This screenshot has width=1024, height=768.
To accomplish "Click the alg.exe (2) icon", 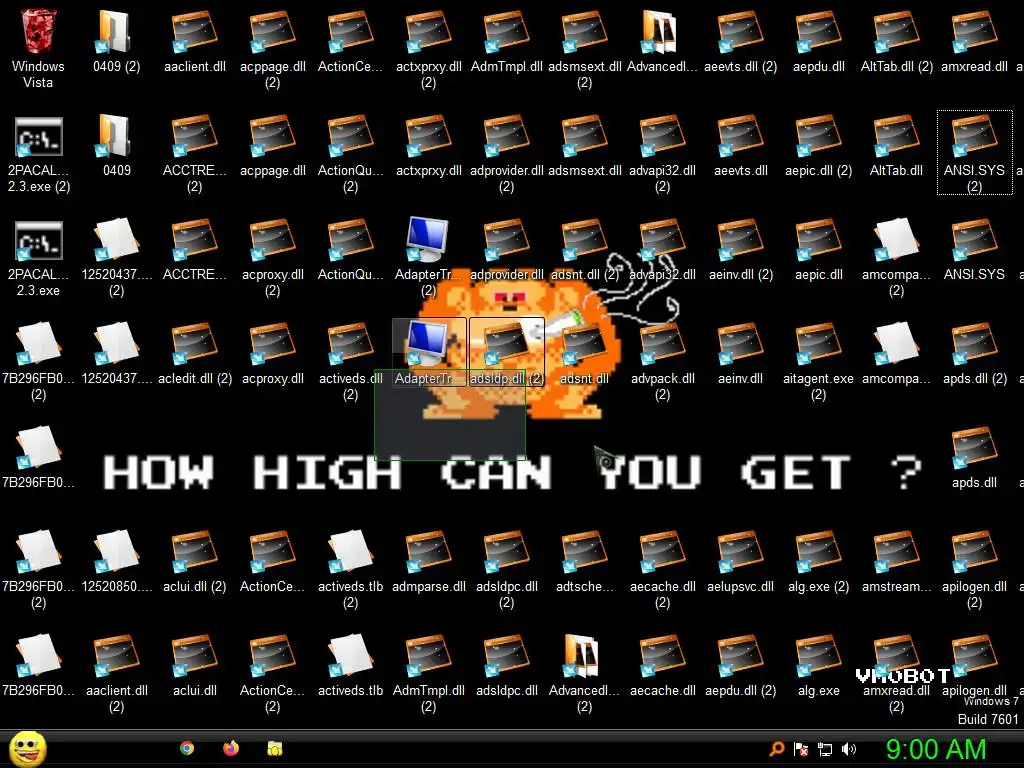I will (818, 552).
